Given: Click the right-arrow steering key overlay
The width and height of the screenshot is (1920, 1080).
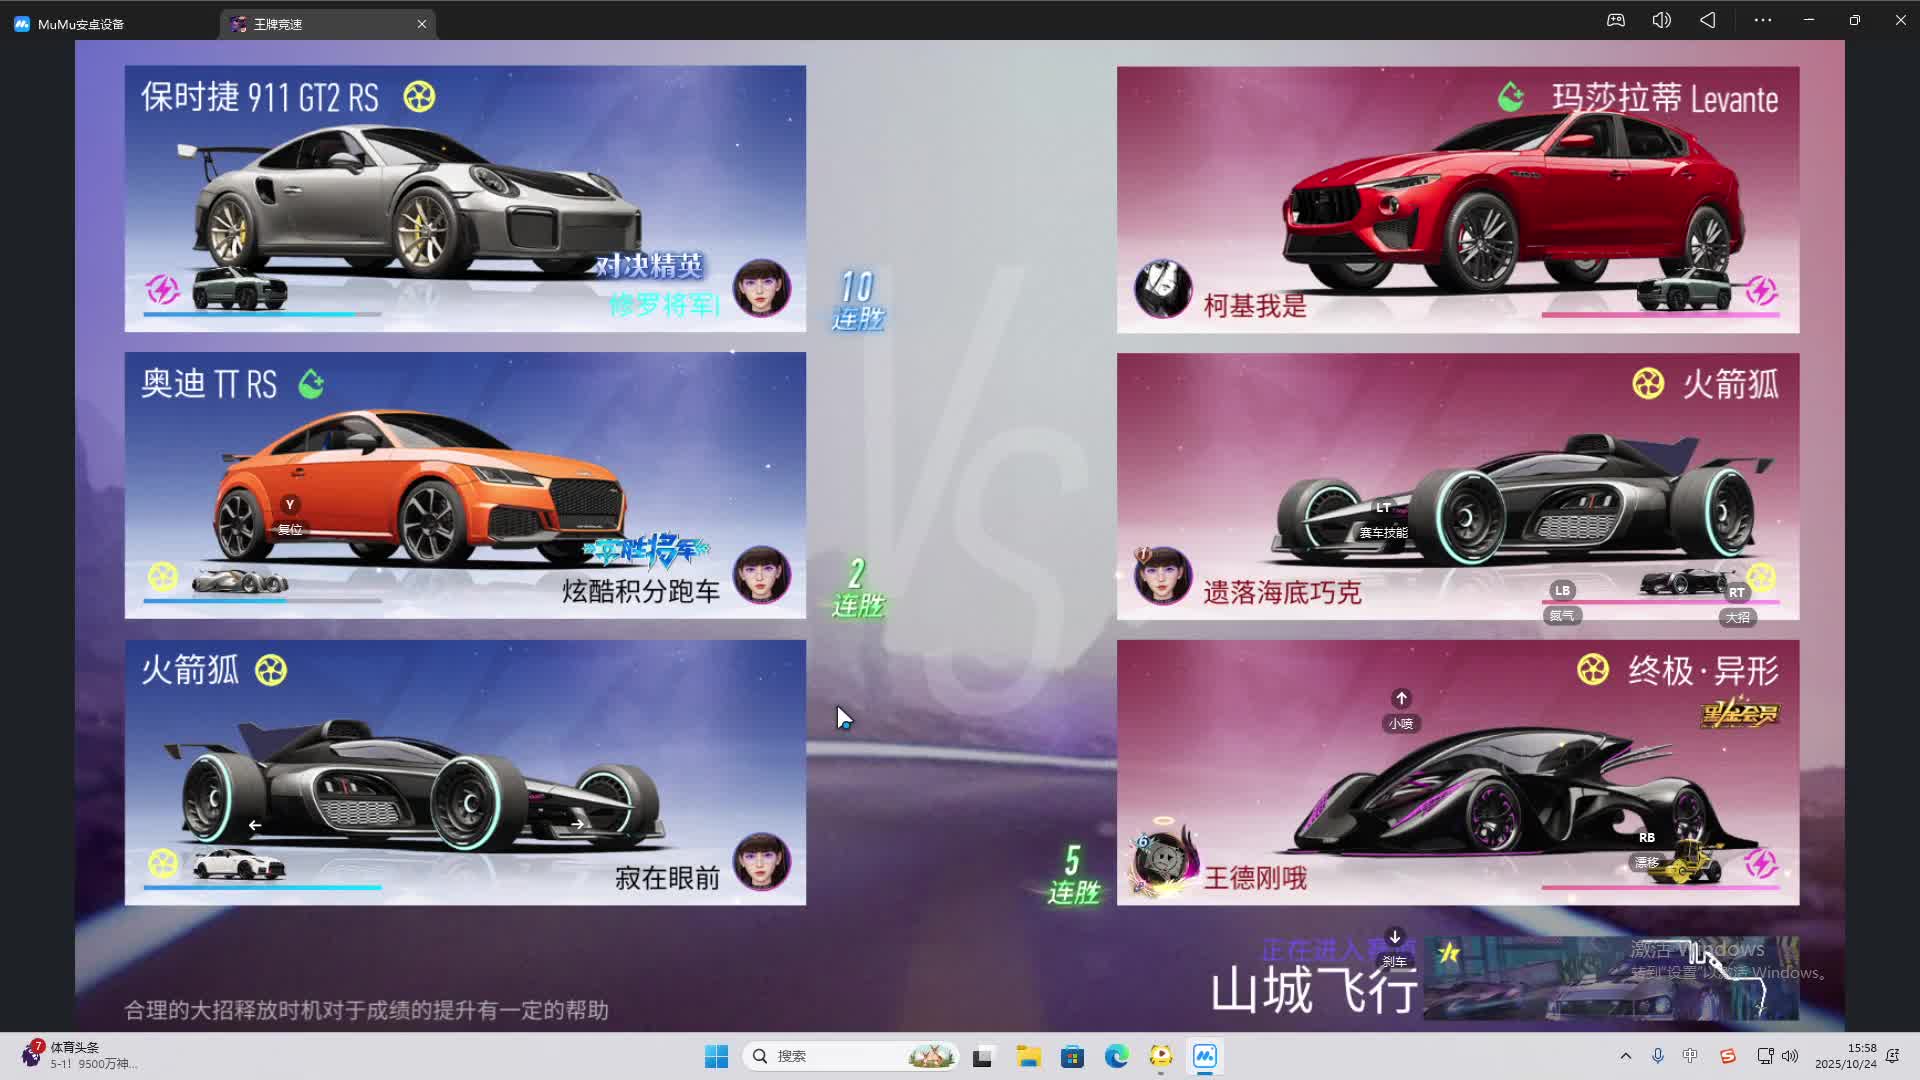Looking at the screenshot, I should (577, 824).
